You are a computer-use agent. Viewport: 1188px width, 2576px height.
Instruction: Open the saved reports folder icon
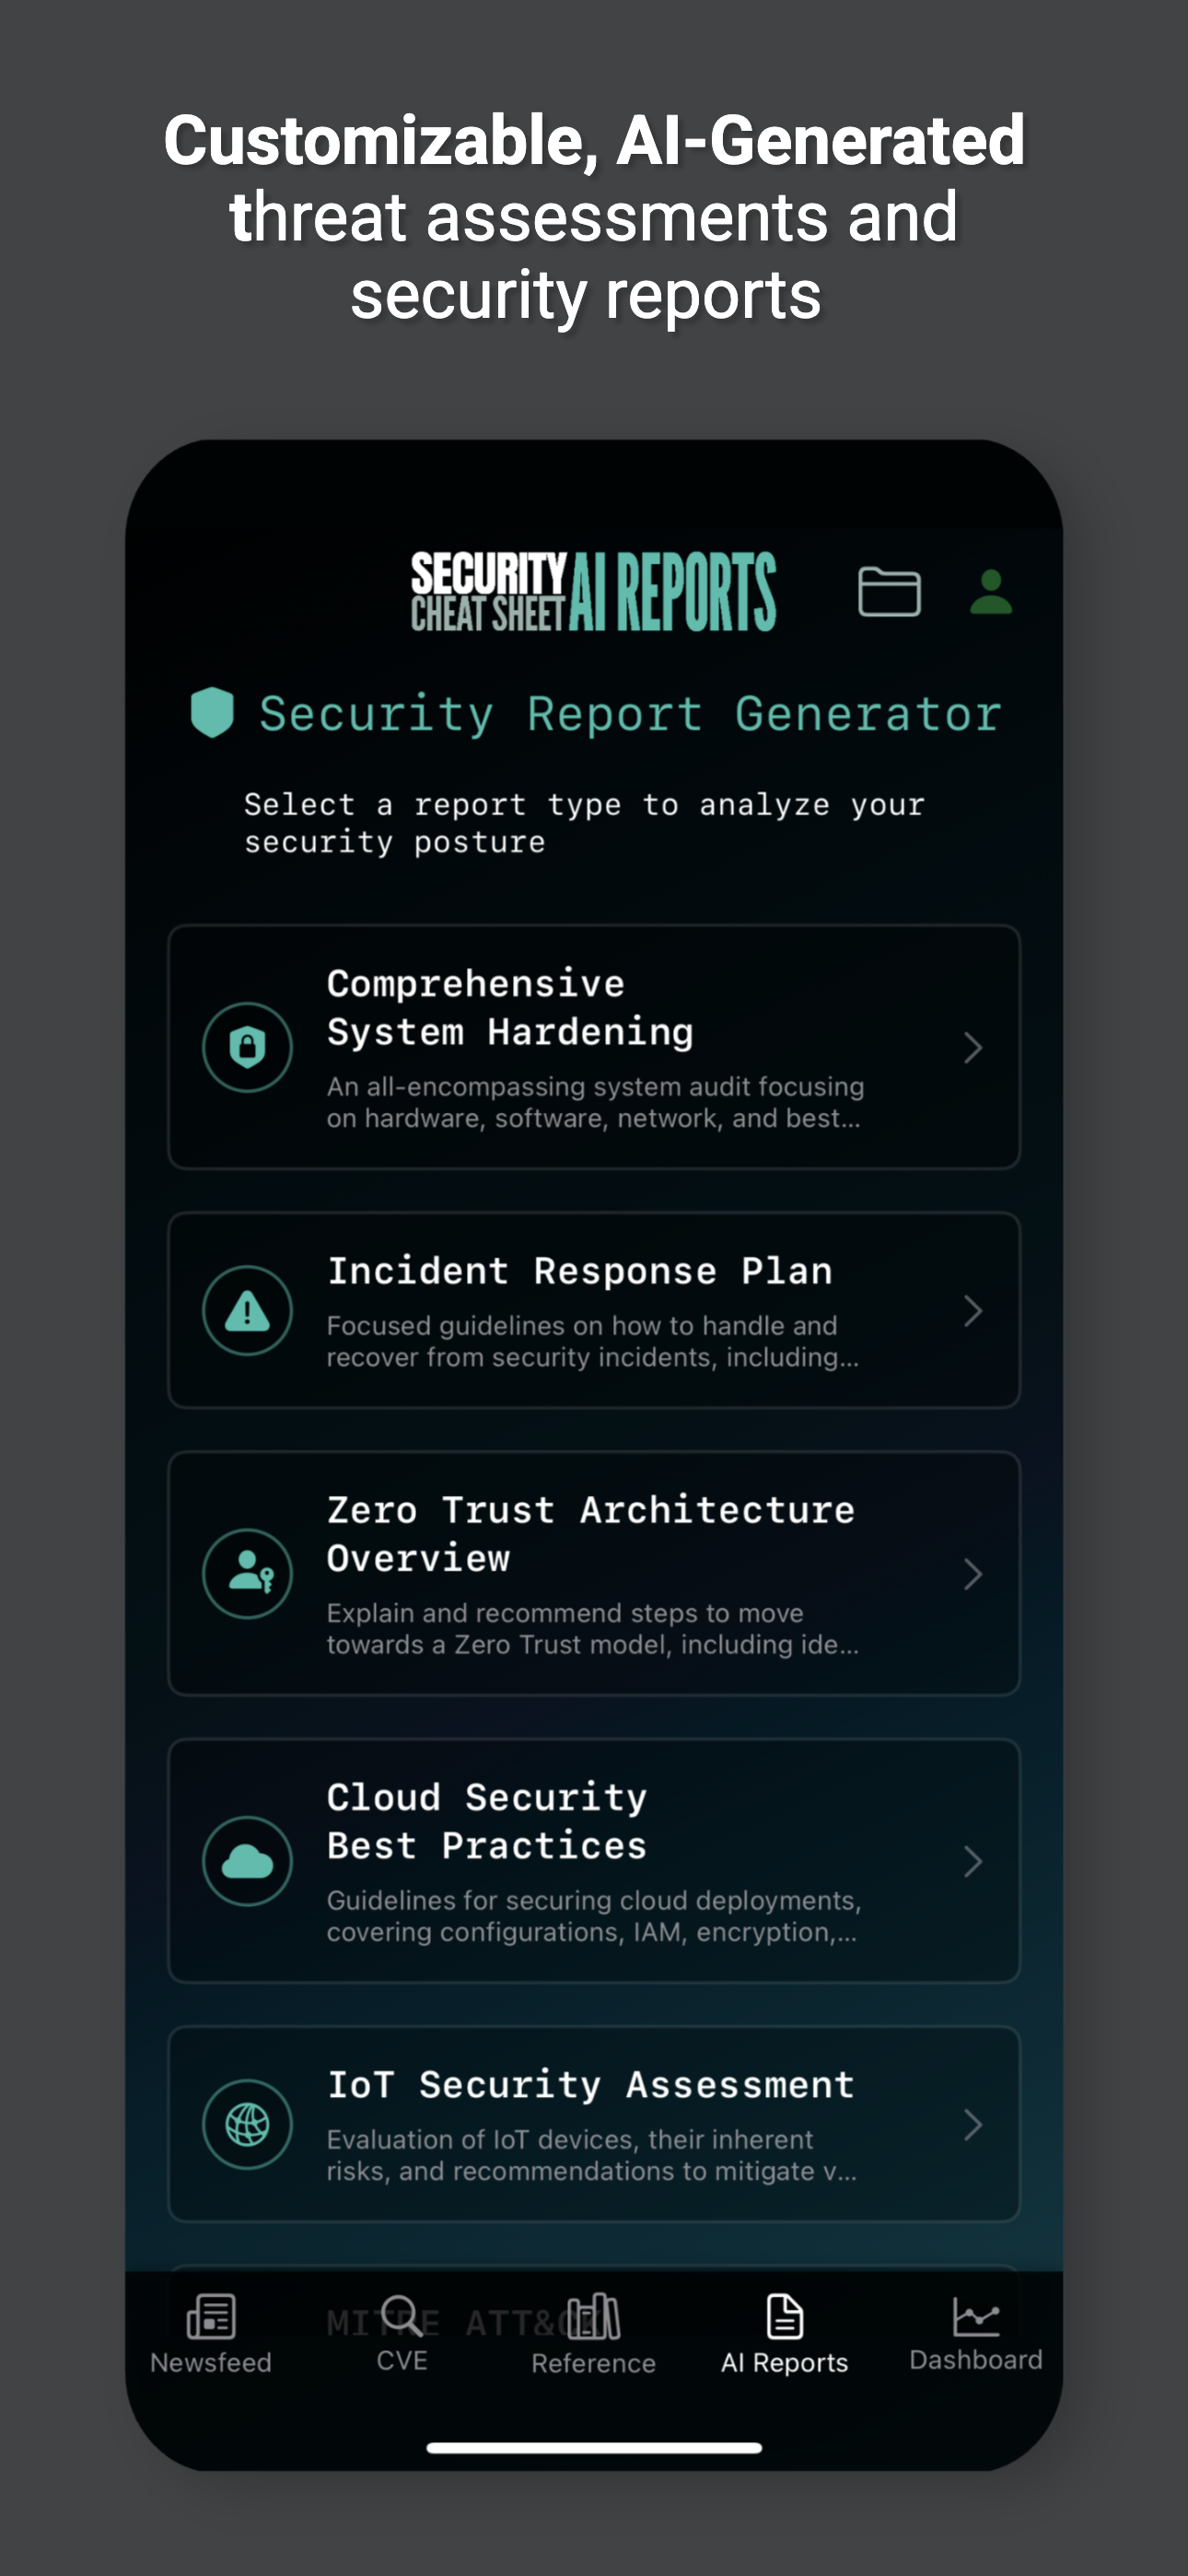pyautogui.click(x=889, y=591)
